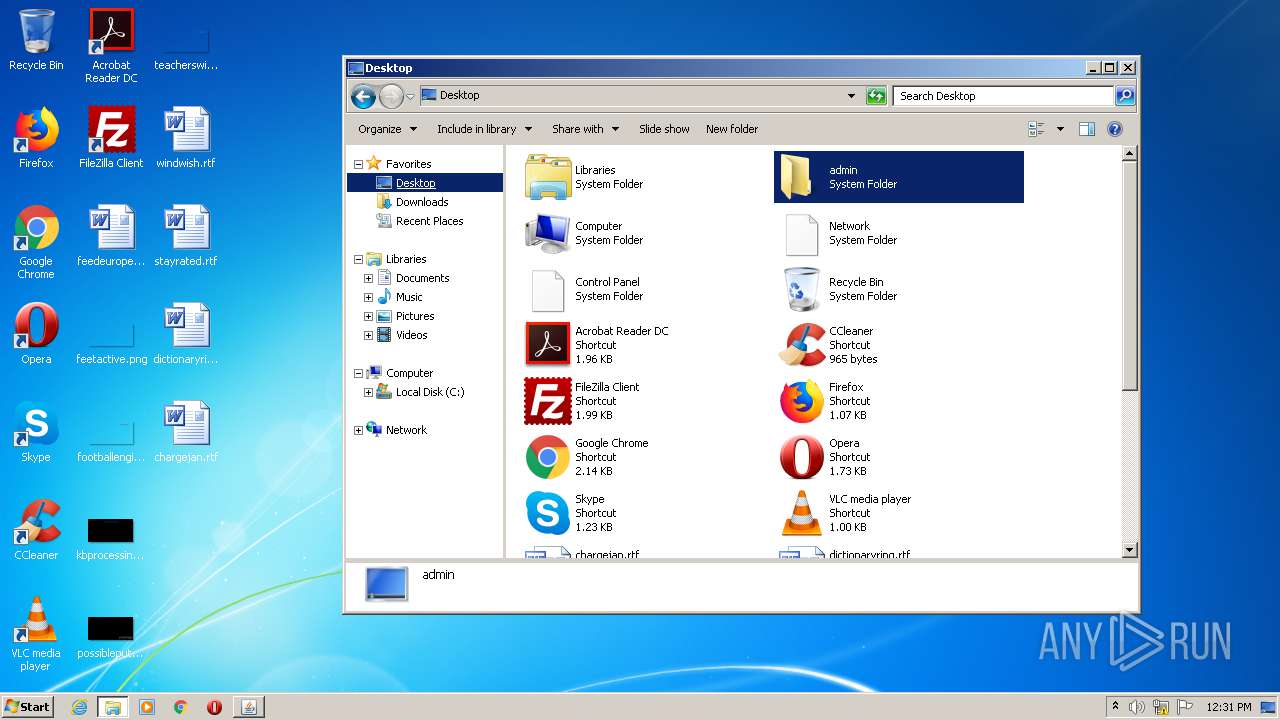Expand the Network tree node

tap(358, 430)
